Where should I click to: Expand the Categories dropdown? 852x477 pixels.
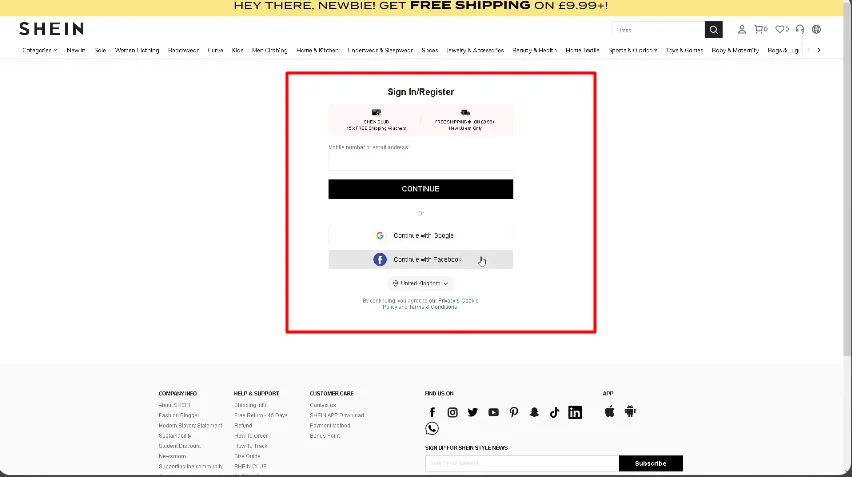[40, 50]
